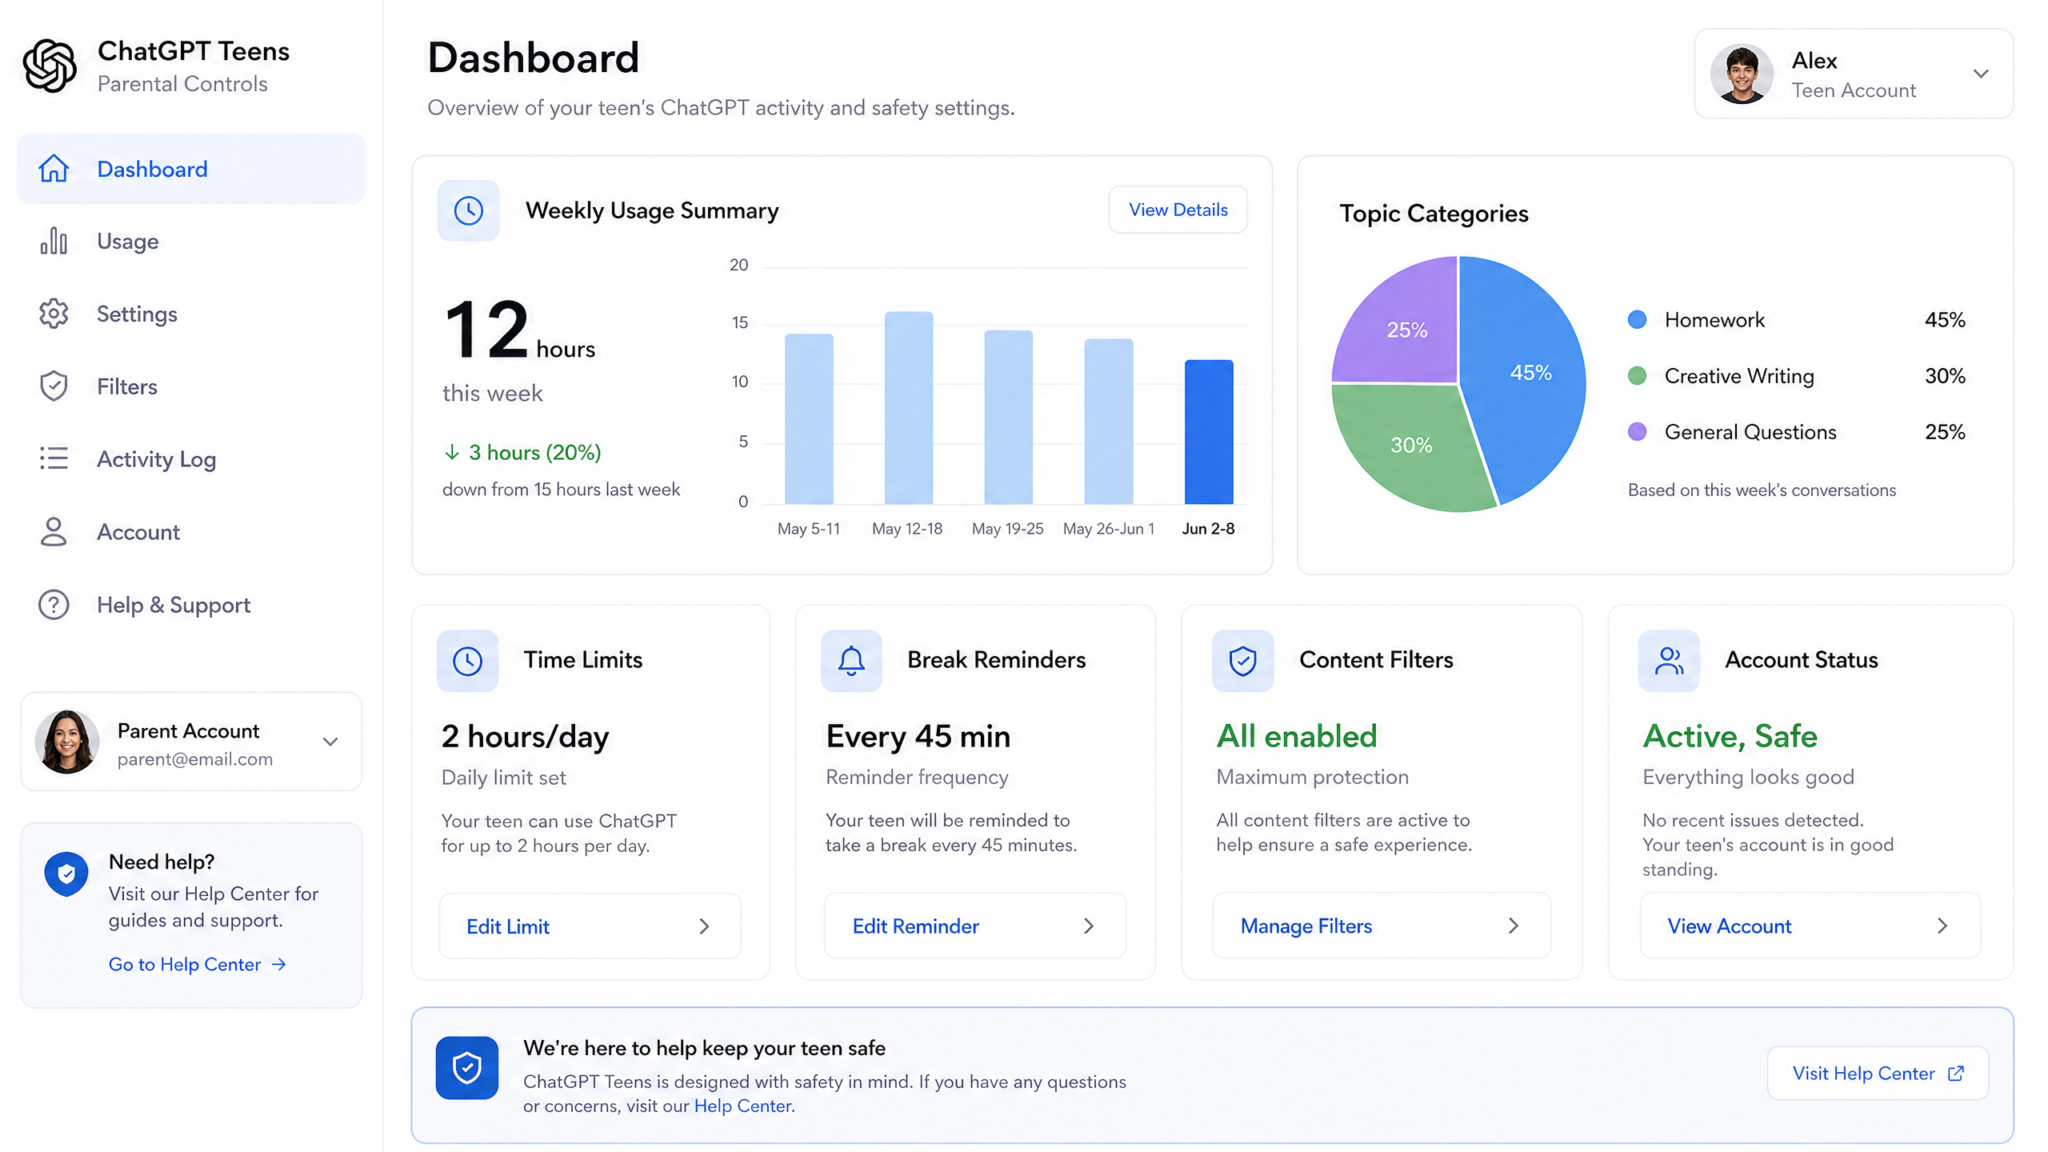Click the inline Help Center link in banner
The height and width of the screenshot is (1152, 2048).
pyautogui.click(x=742, y=1106)
